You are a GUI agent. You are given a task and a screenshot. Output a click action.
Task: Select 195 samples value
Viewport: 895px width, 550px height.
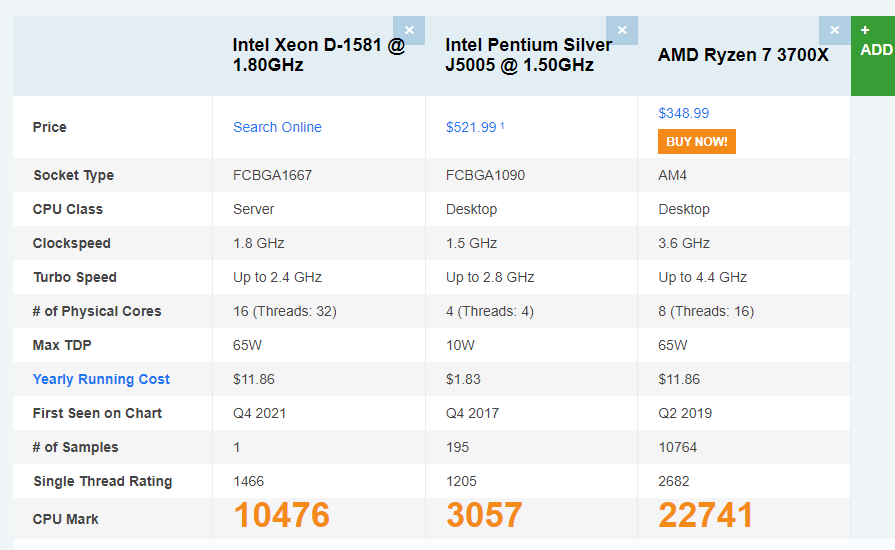(x=457, y=447)
